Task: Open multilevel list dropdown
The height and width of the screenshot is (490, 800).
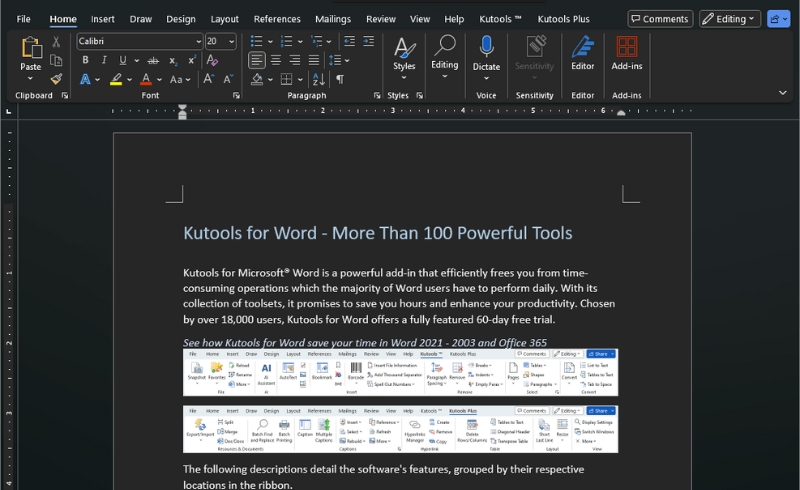Action: click(329, 41)
